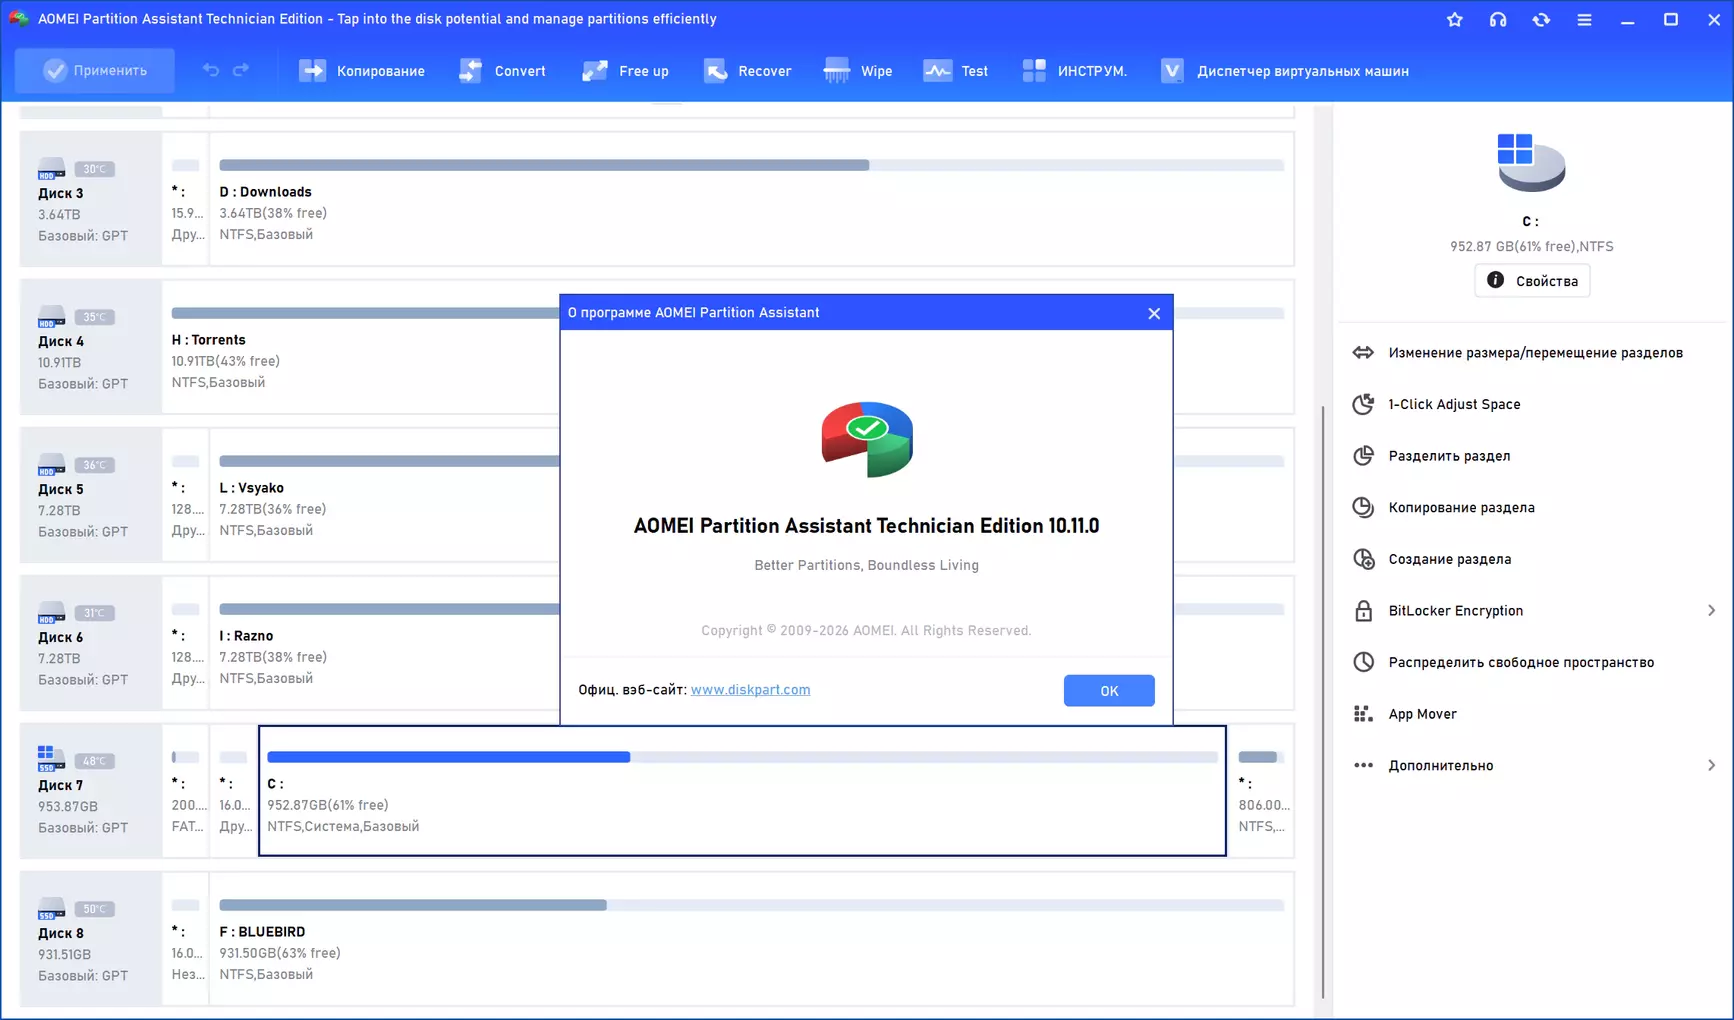Select the F : BLUEBIRD partition
1734x1020 pixels.
pos(751,939)
